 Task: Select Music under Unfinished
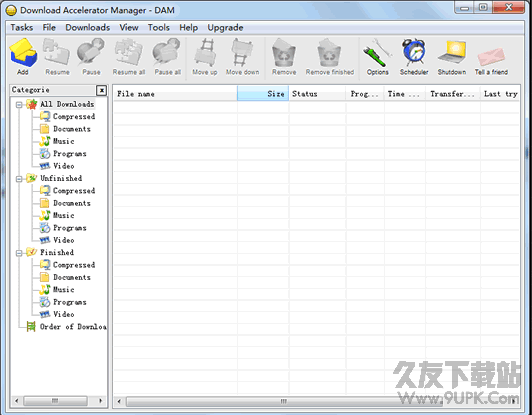coord(63,215)
